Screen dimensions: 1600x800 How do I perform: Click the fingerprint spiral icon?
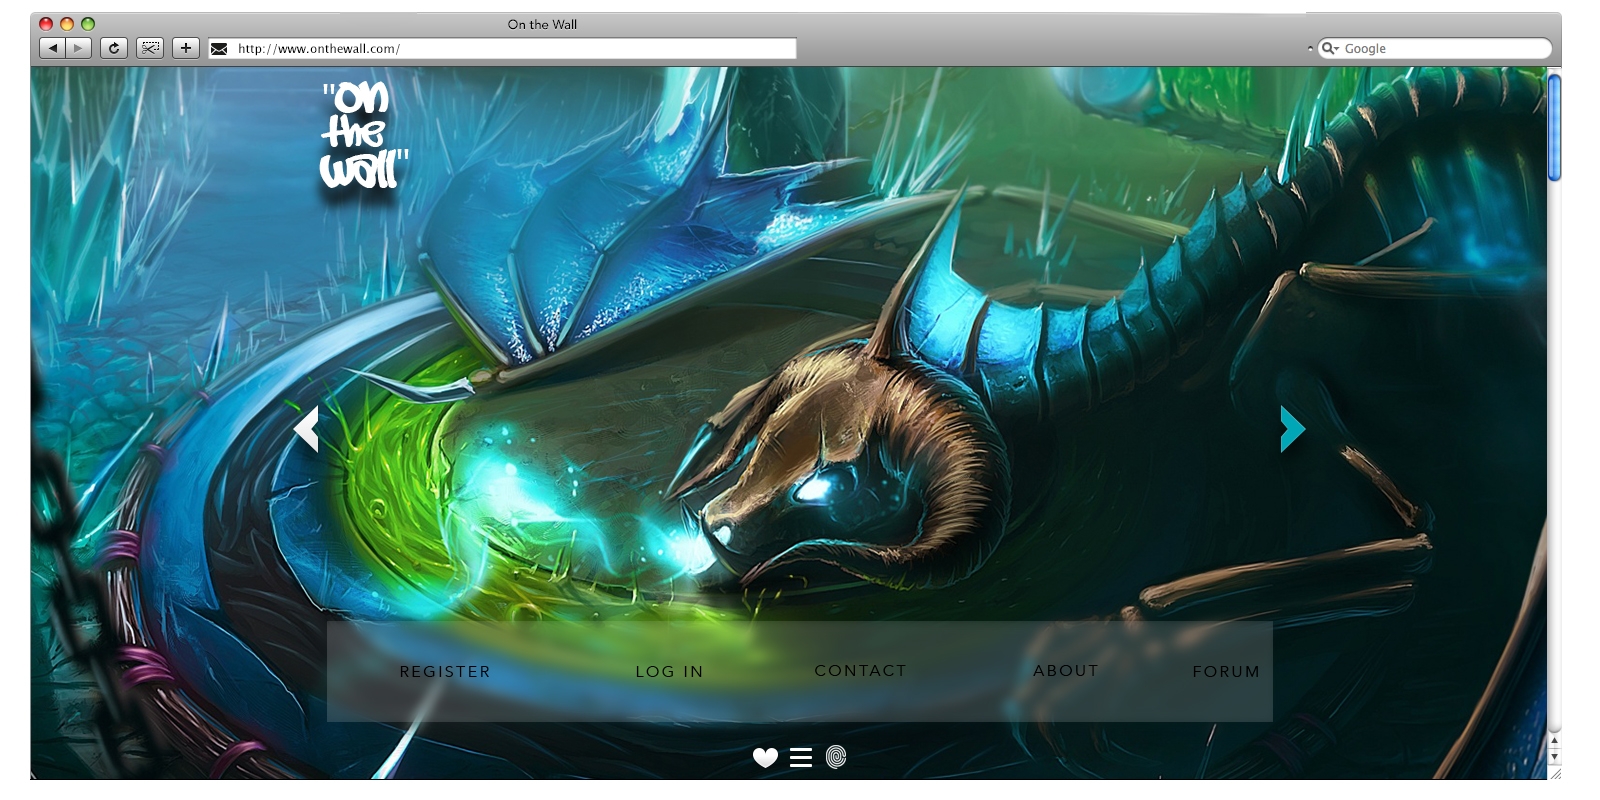[836, 757]
